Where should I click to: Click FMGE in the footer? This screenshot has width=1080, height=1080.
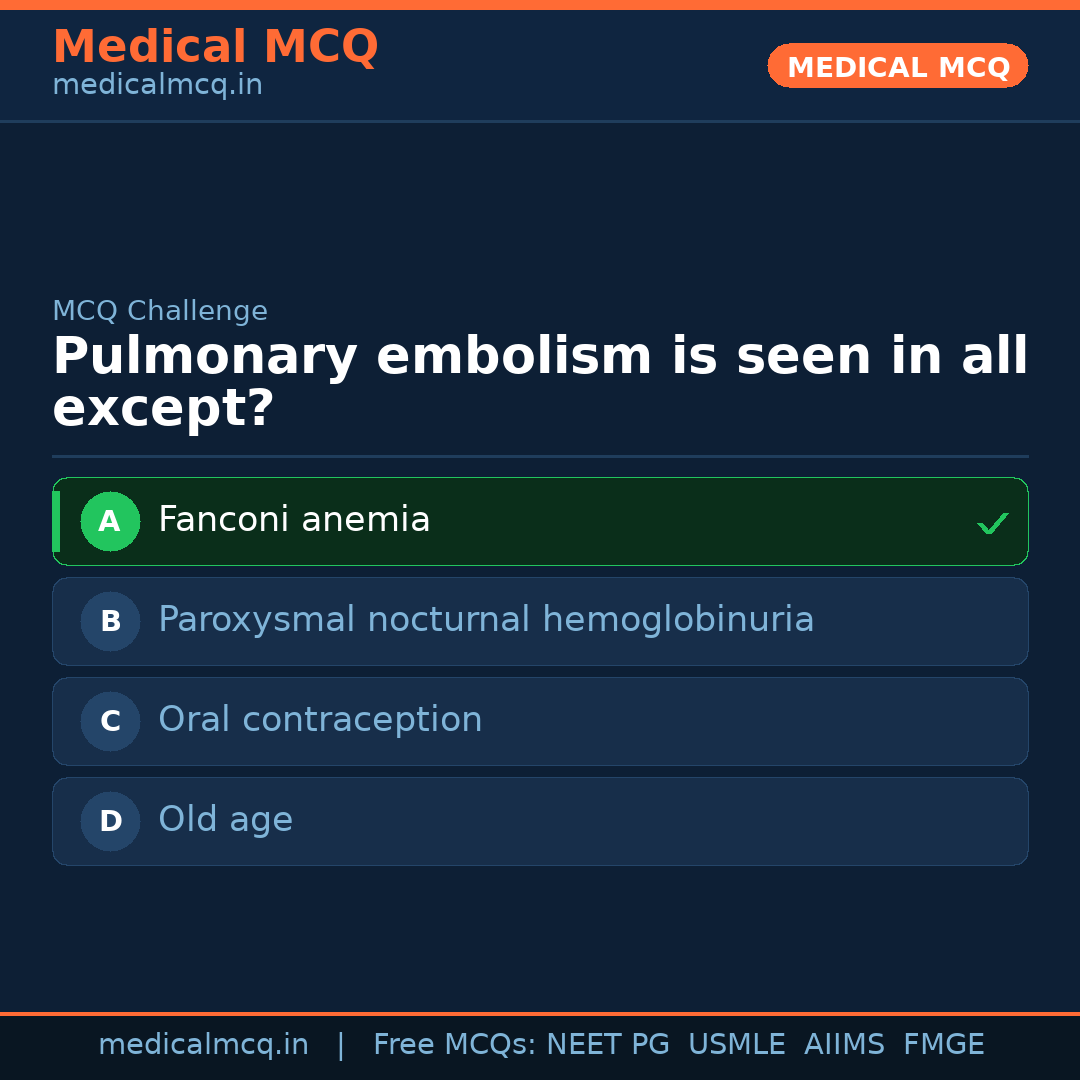tap(943, 1045)
